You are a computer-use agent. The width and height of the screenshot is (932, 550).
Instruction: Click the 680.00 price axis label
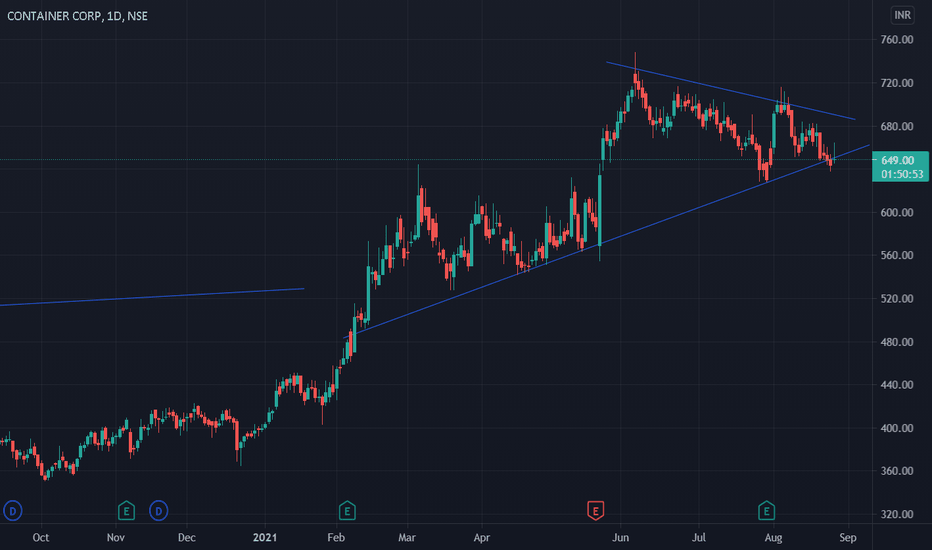897,127
